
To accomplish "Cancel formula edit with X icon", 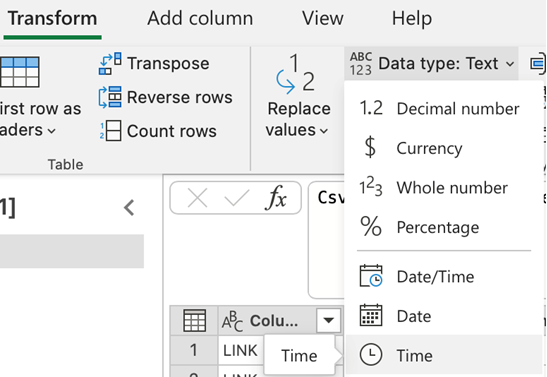I will pyautogui.click(x=197, y=198).
